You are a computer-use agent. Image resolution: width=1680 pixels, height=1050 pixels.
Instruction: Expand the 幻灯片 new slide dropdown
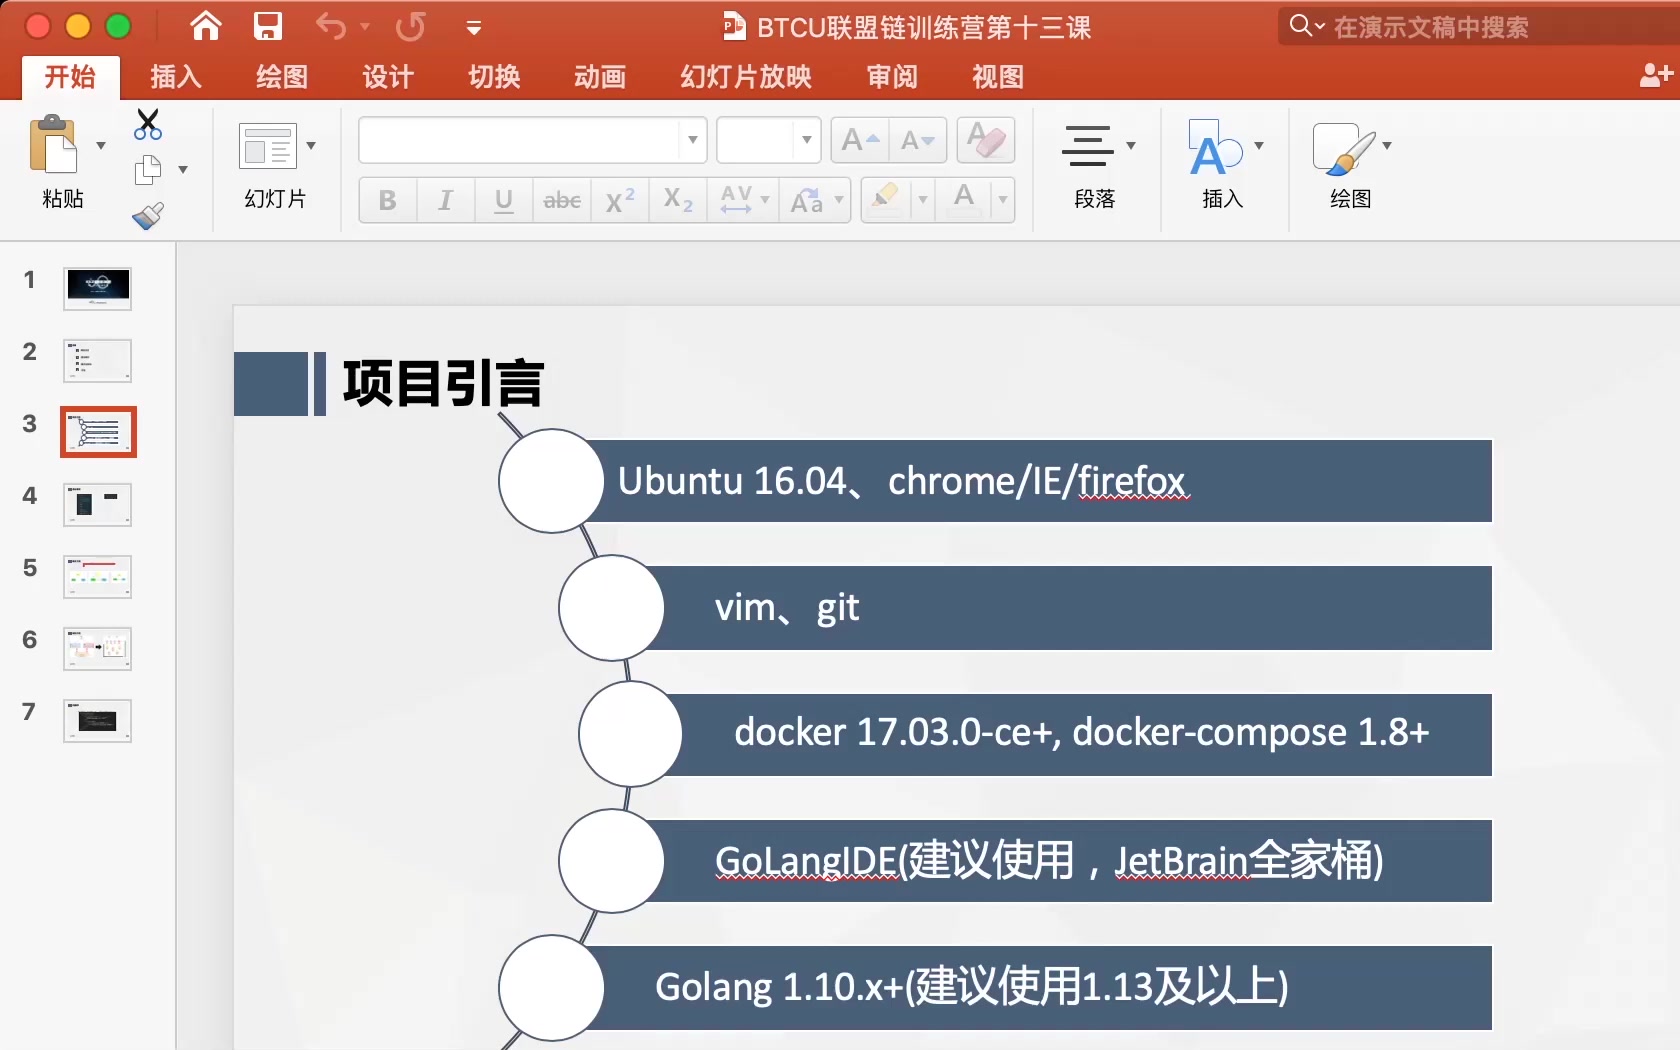tap(310, 145)
